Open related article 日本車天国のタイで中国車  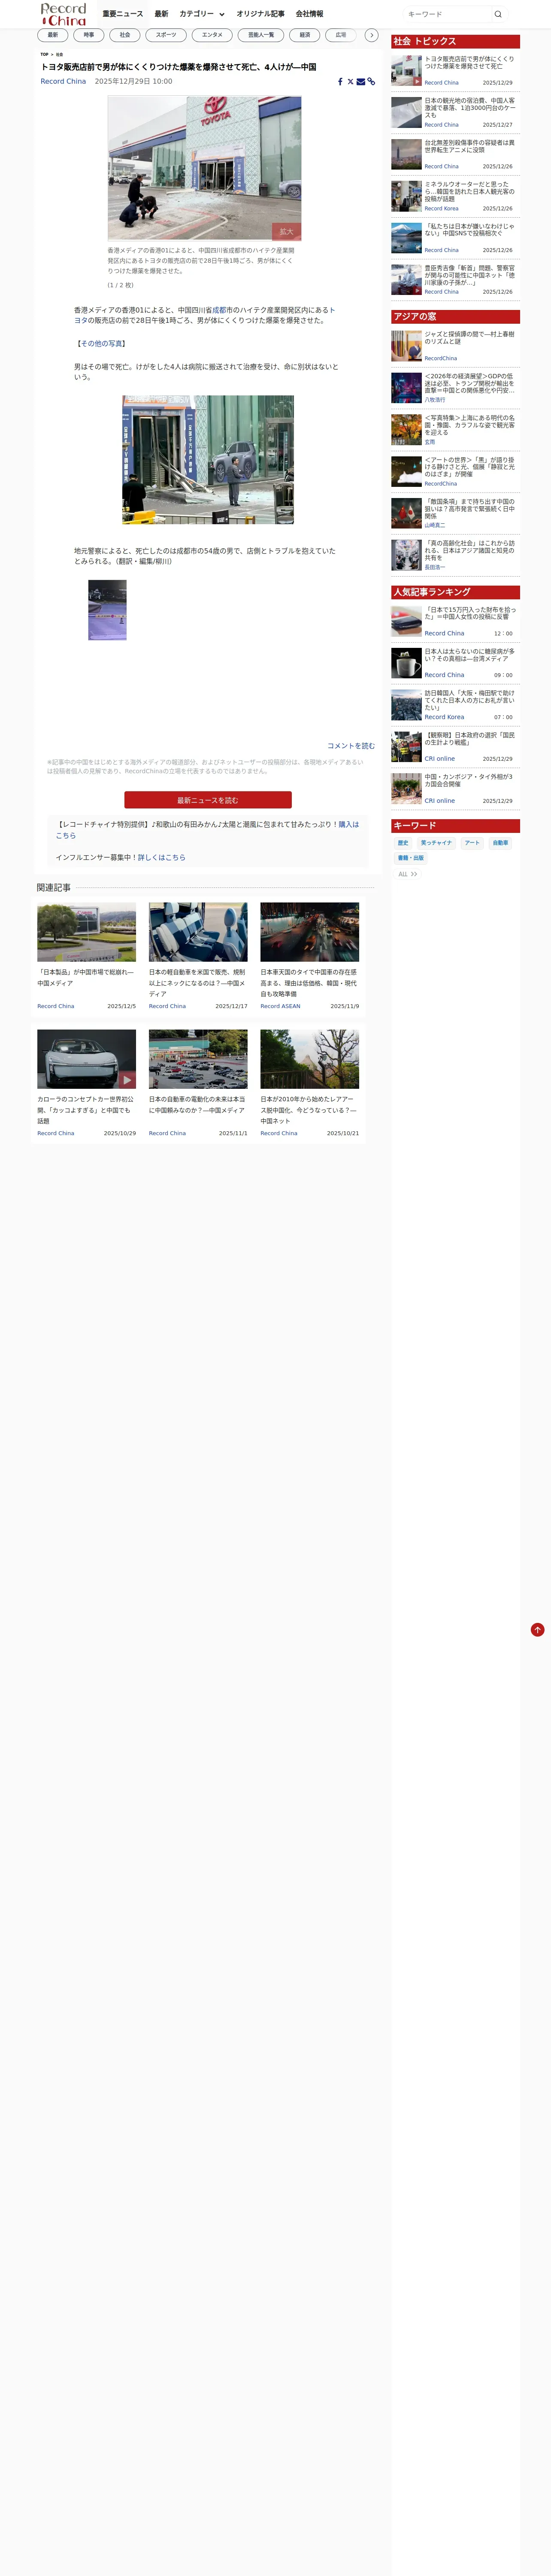310,957
